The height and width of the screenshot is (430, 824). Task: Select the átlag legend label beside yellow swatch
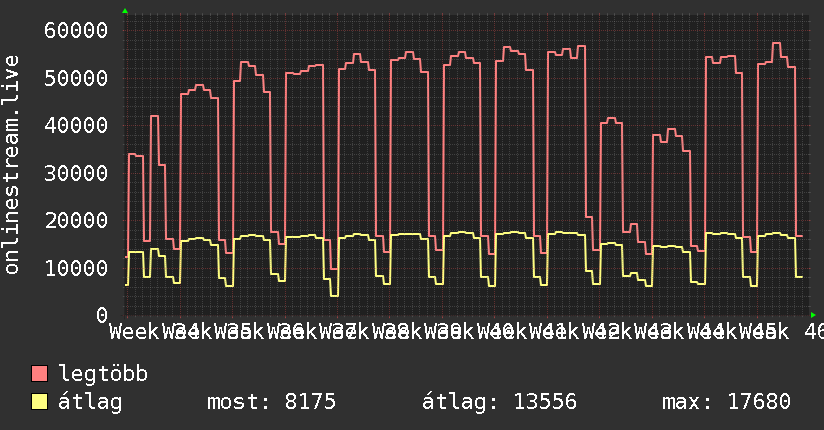(90, 402)
